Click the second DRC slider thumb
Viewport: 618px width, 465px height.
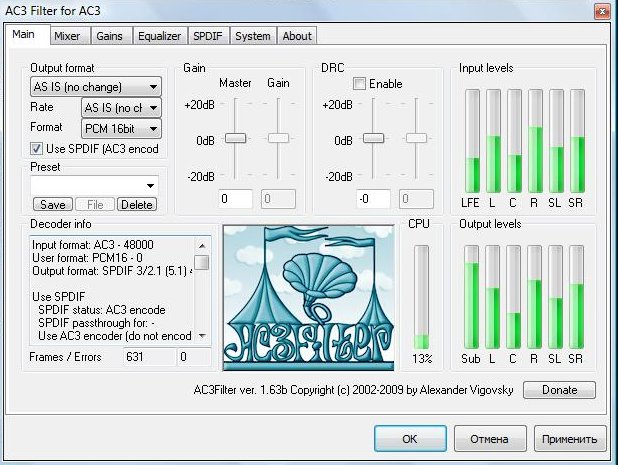click(417, 138)
